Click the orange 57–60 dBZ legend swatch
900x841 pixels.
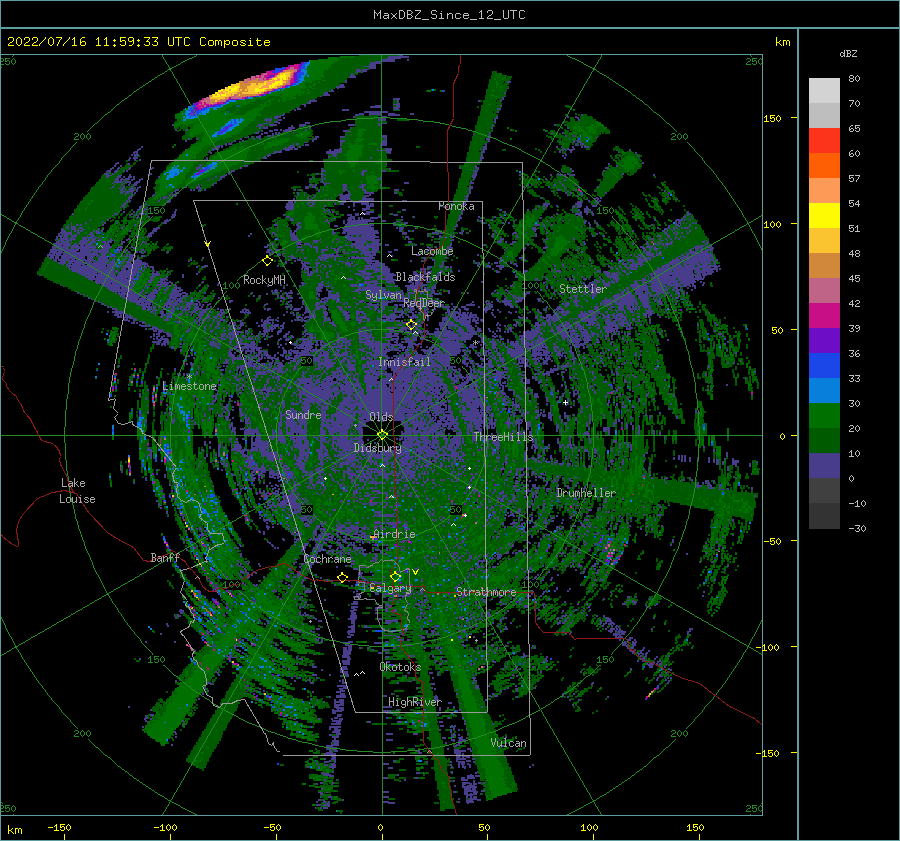point(824,166)
